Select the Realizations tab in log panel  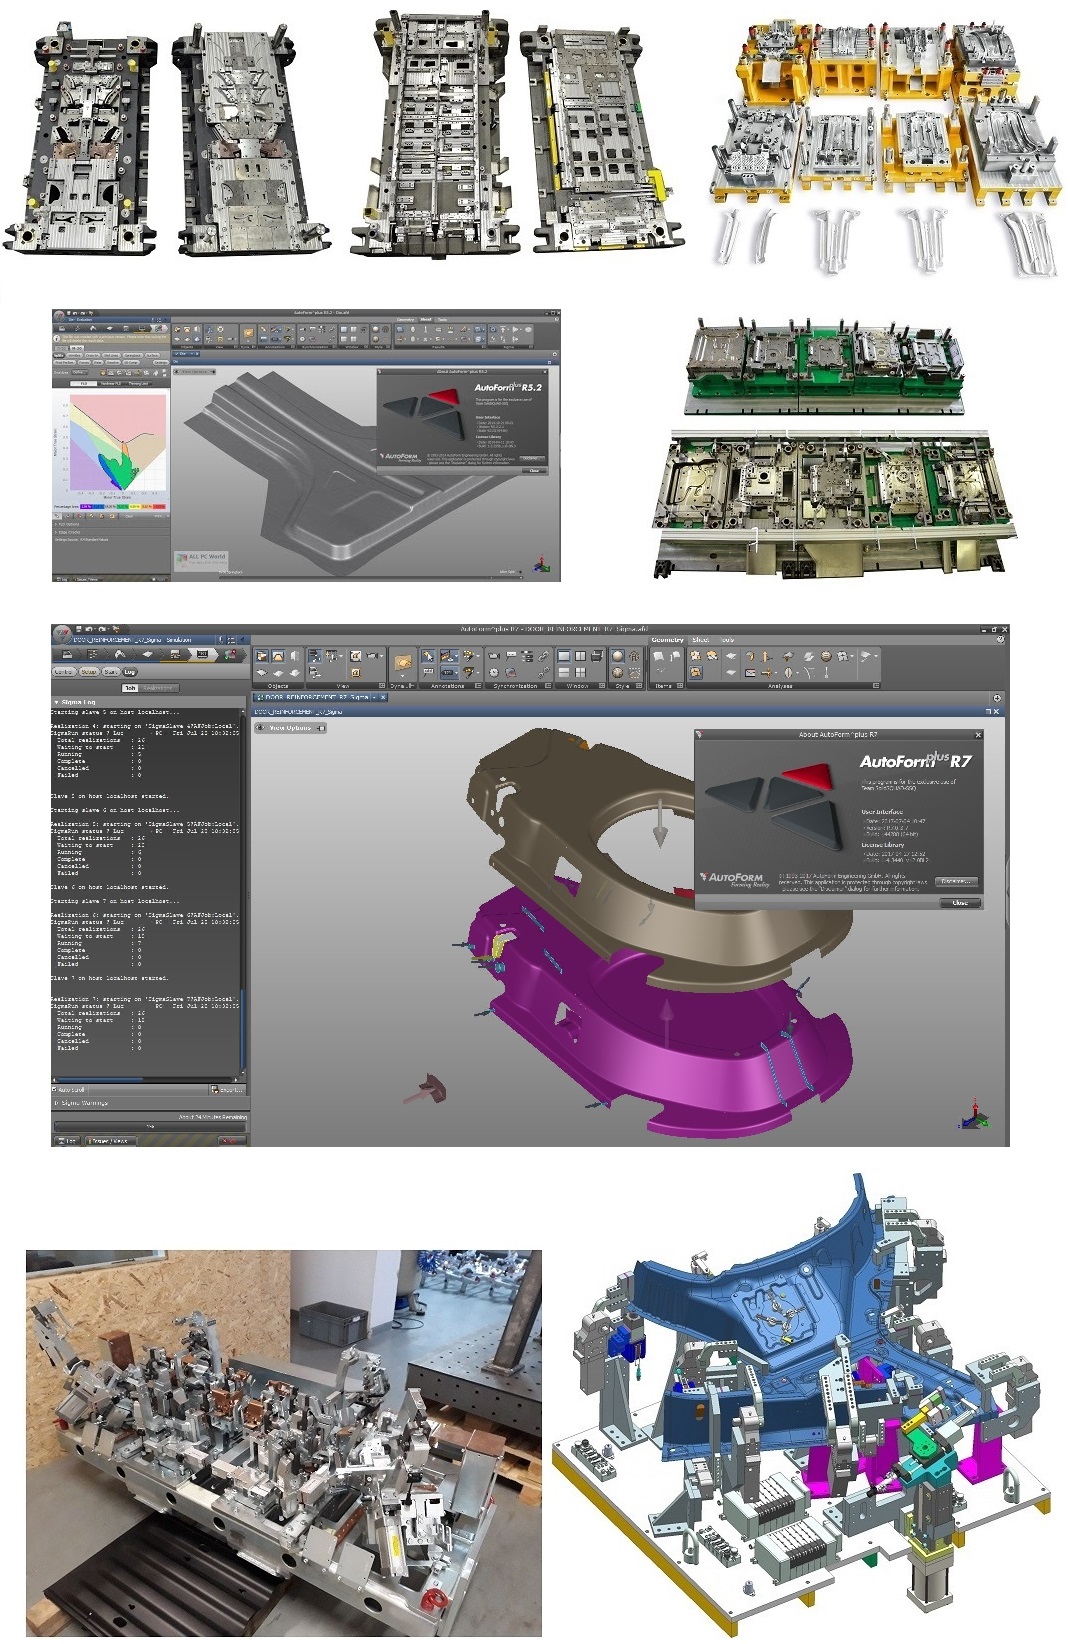(159, 688)
